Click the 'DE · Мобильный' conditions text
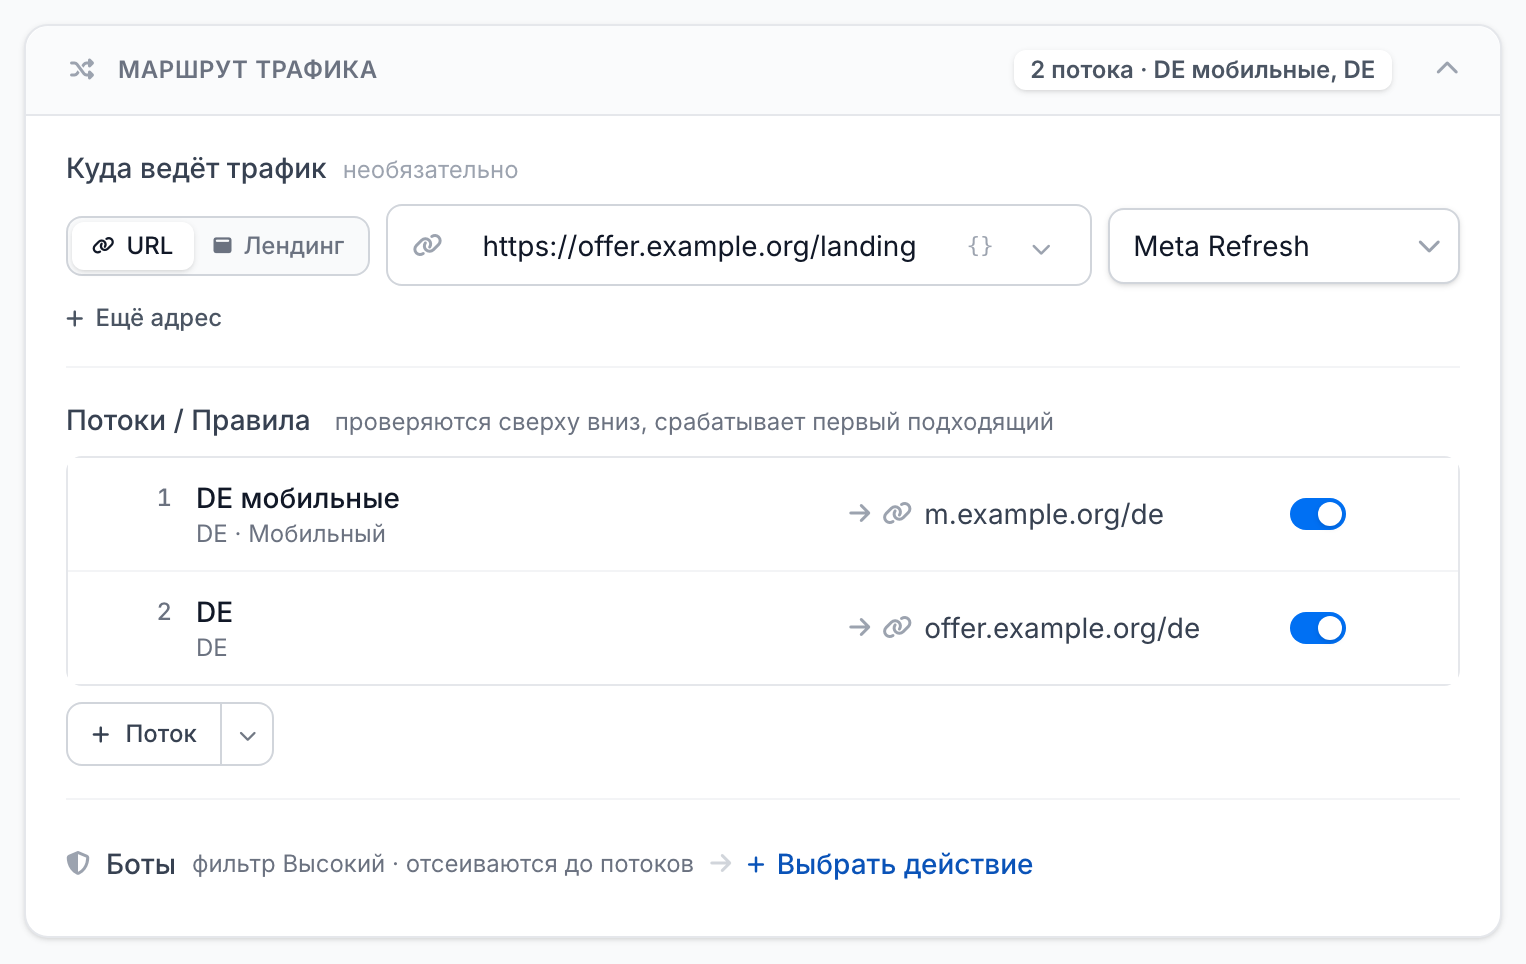Viewport: 1526px width, 964px height. click(291, 534)
